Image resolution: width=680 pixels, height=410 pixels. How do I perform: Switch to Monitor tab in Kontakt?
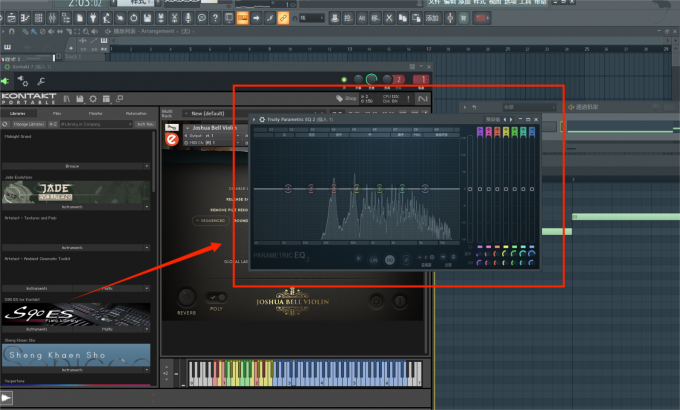95,113
